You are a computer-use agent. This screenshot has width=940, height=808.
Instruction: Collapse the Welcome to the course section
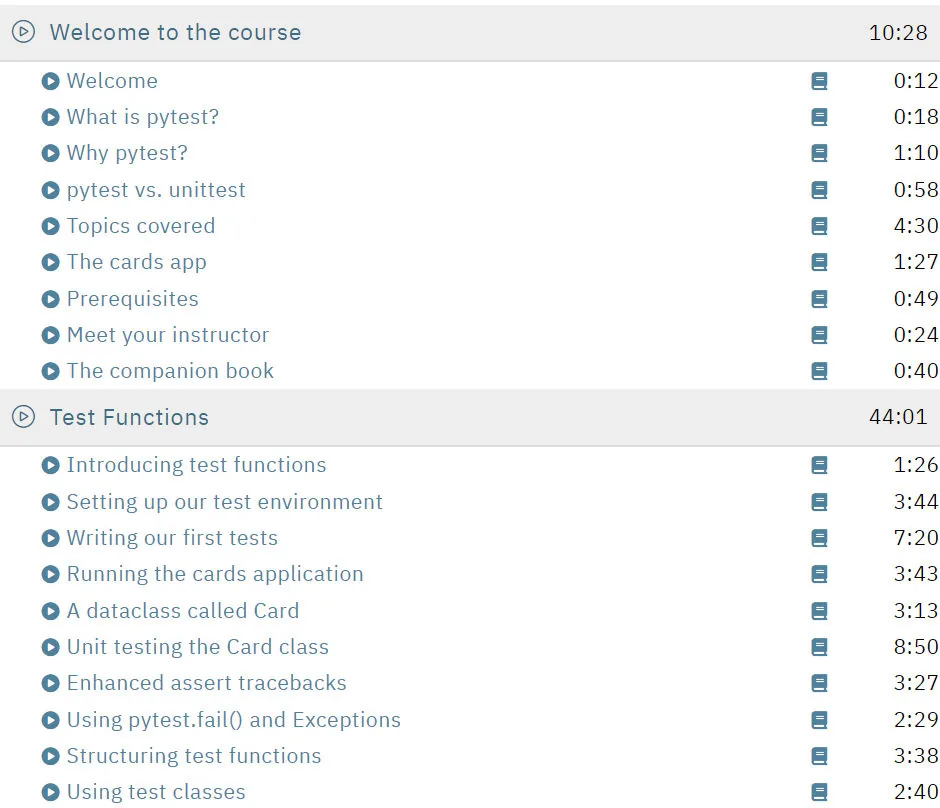pyautogui.click(x=470, y=32)
